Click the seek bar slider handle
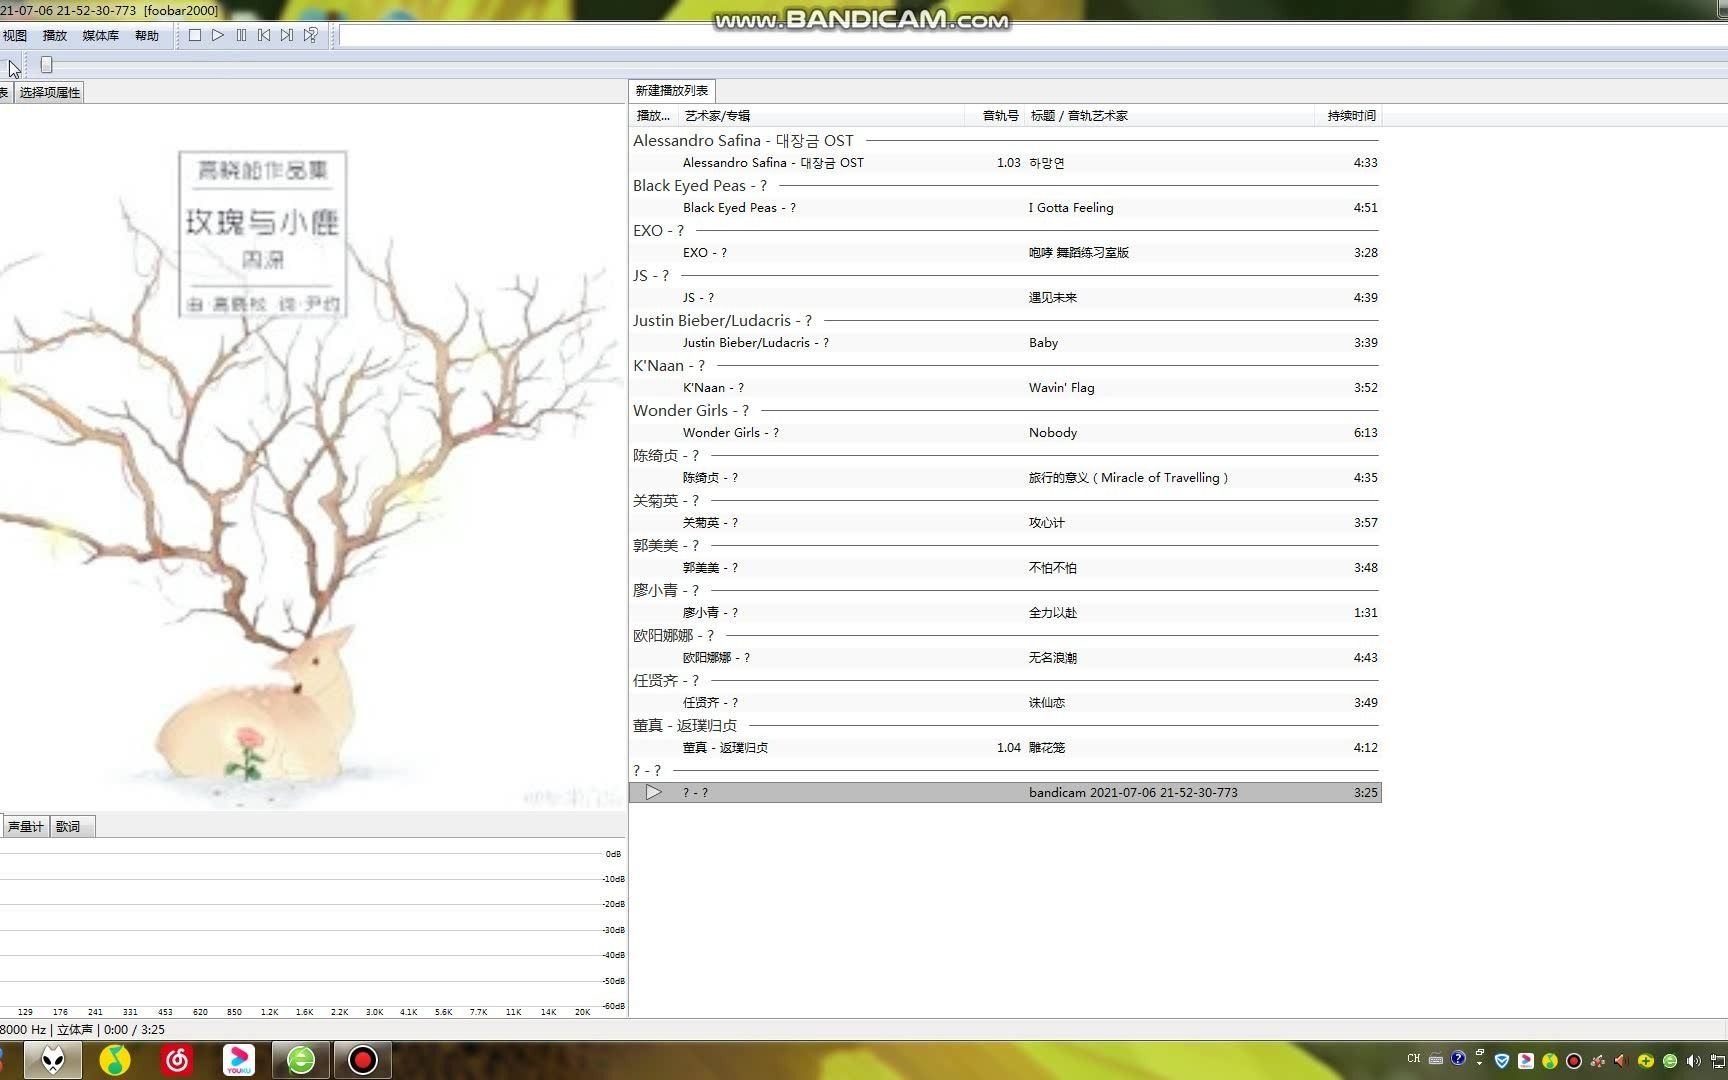This screenshot has height=1080, width=1728. (46, 65)
